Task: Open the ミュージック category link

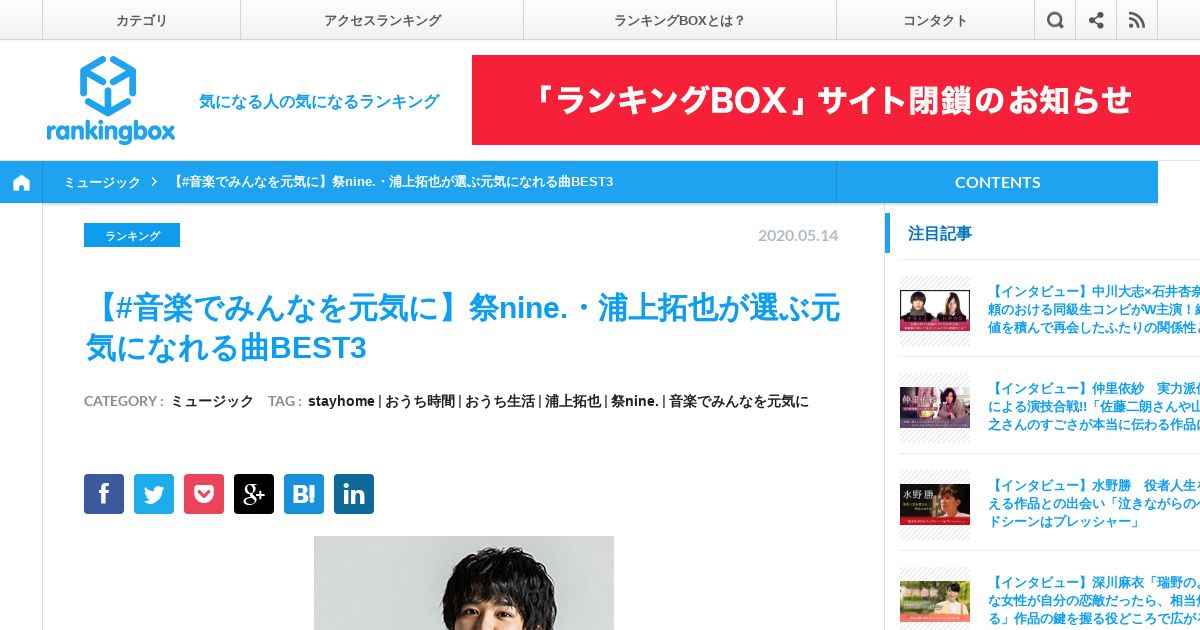Action: click(x=212, y=401)
